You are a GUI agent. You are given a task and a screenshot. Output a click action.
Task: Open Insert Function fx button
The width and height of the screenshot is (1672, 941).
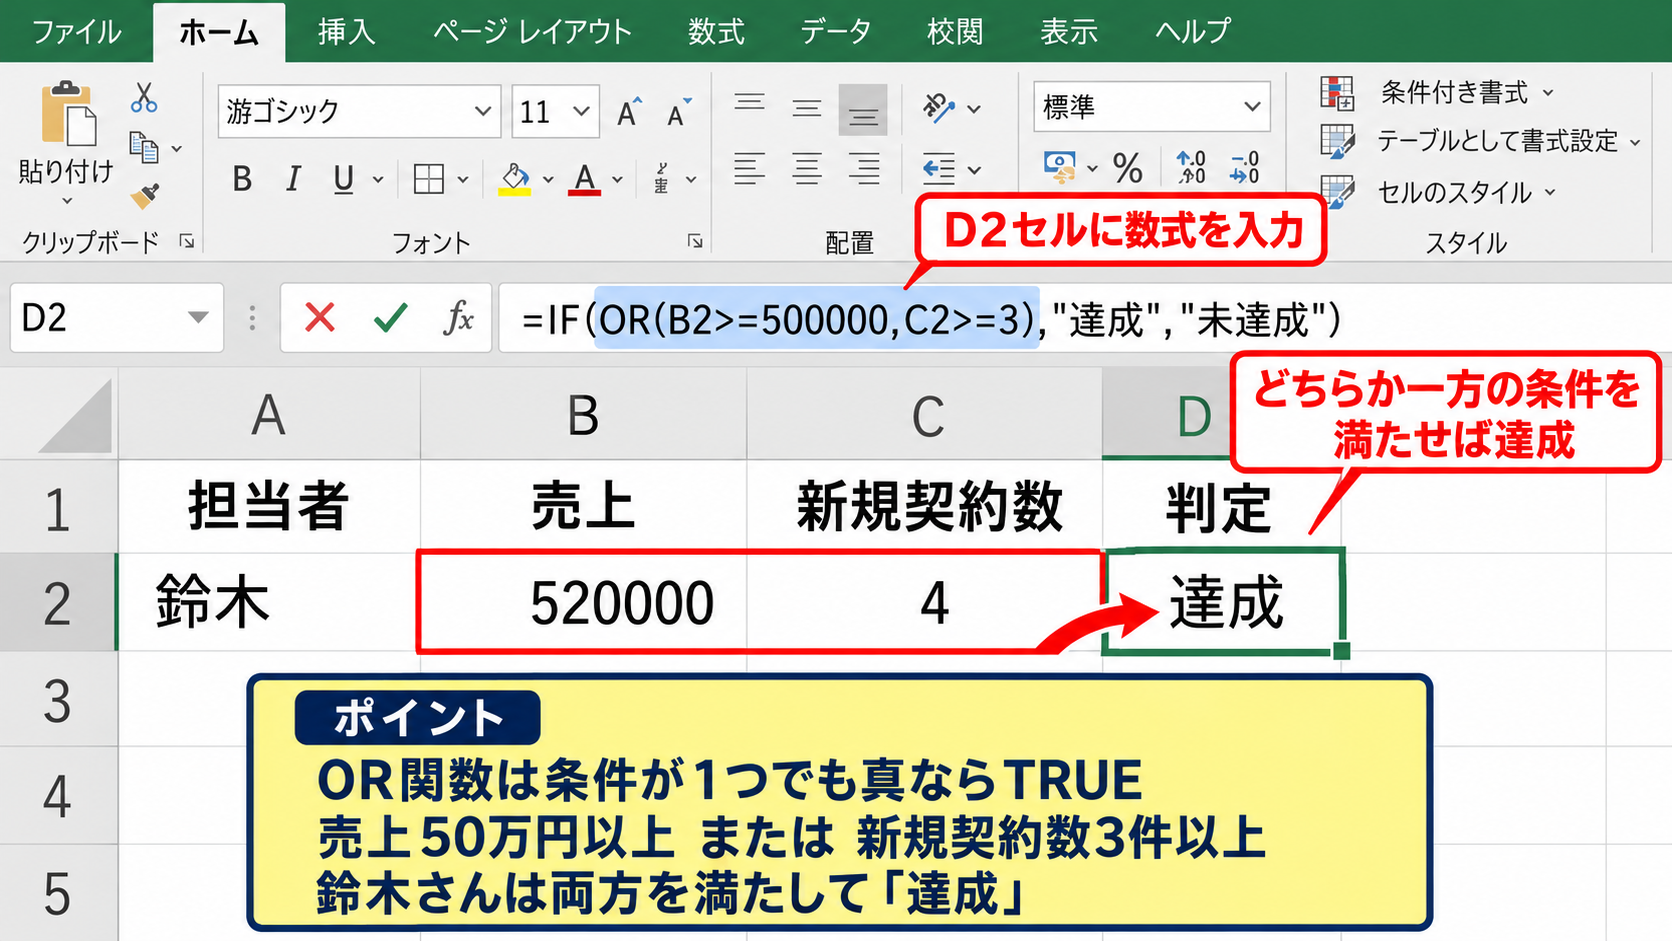point(458,318)
